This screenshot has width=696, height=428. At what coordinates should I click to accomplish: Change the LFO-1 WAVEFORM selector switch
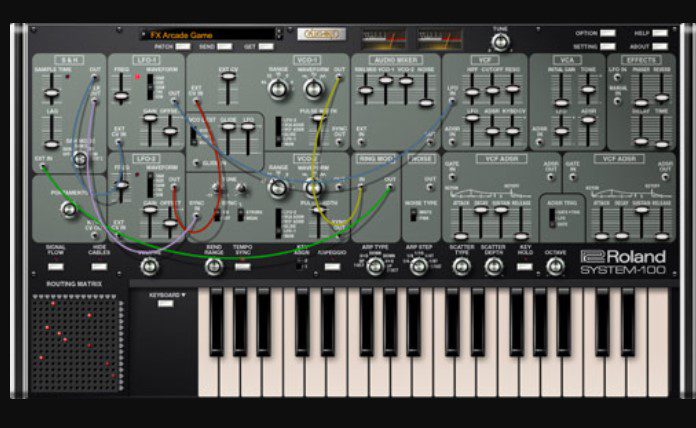[x=150, y=87]
